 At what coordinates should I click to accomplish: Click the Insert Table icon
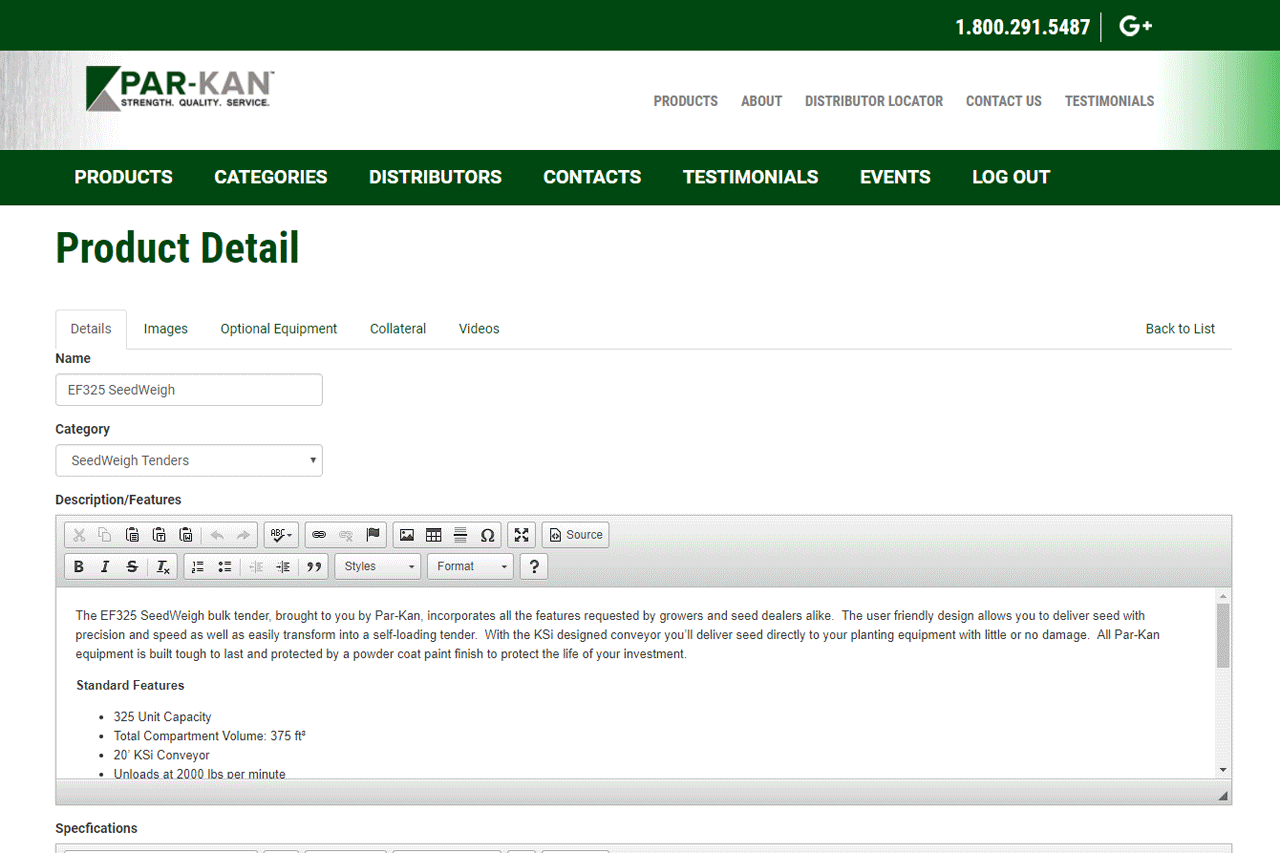434,535
